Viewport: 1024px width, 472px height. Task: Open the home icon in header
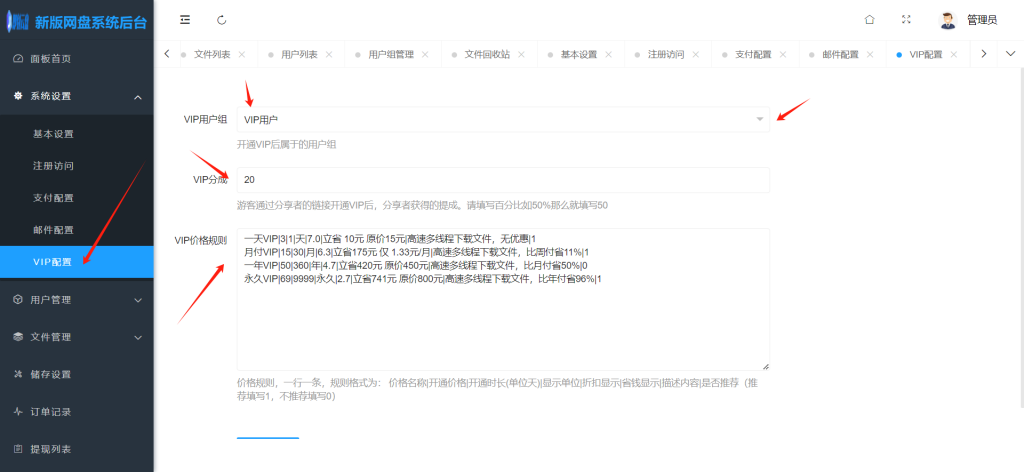click(869, 20)
